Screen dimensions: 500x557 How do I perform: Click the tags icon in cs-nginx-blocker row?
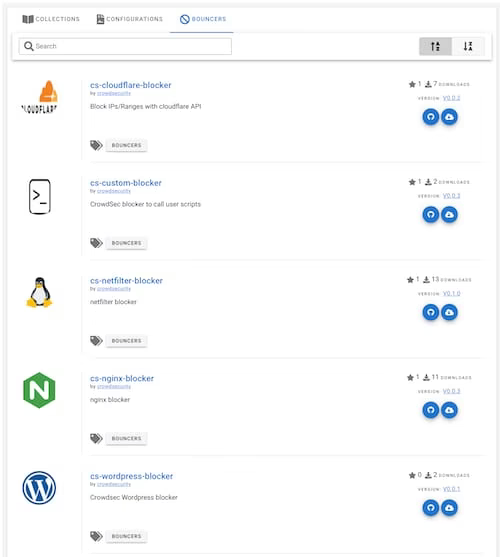click(96, 438)
